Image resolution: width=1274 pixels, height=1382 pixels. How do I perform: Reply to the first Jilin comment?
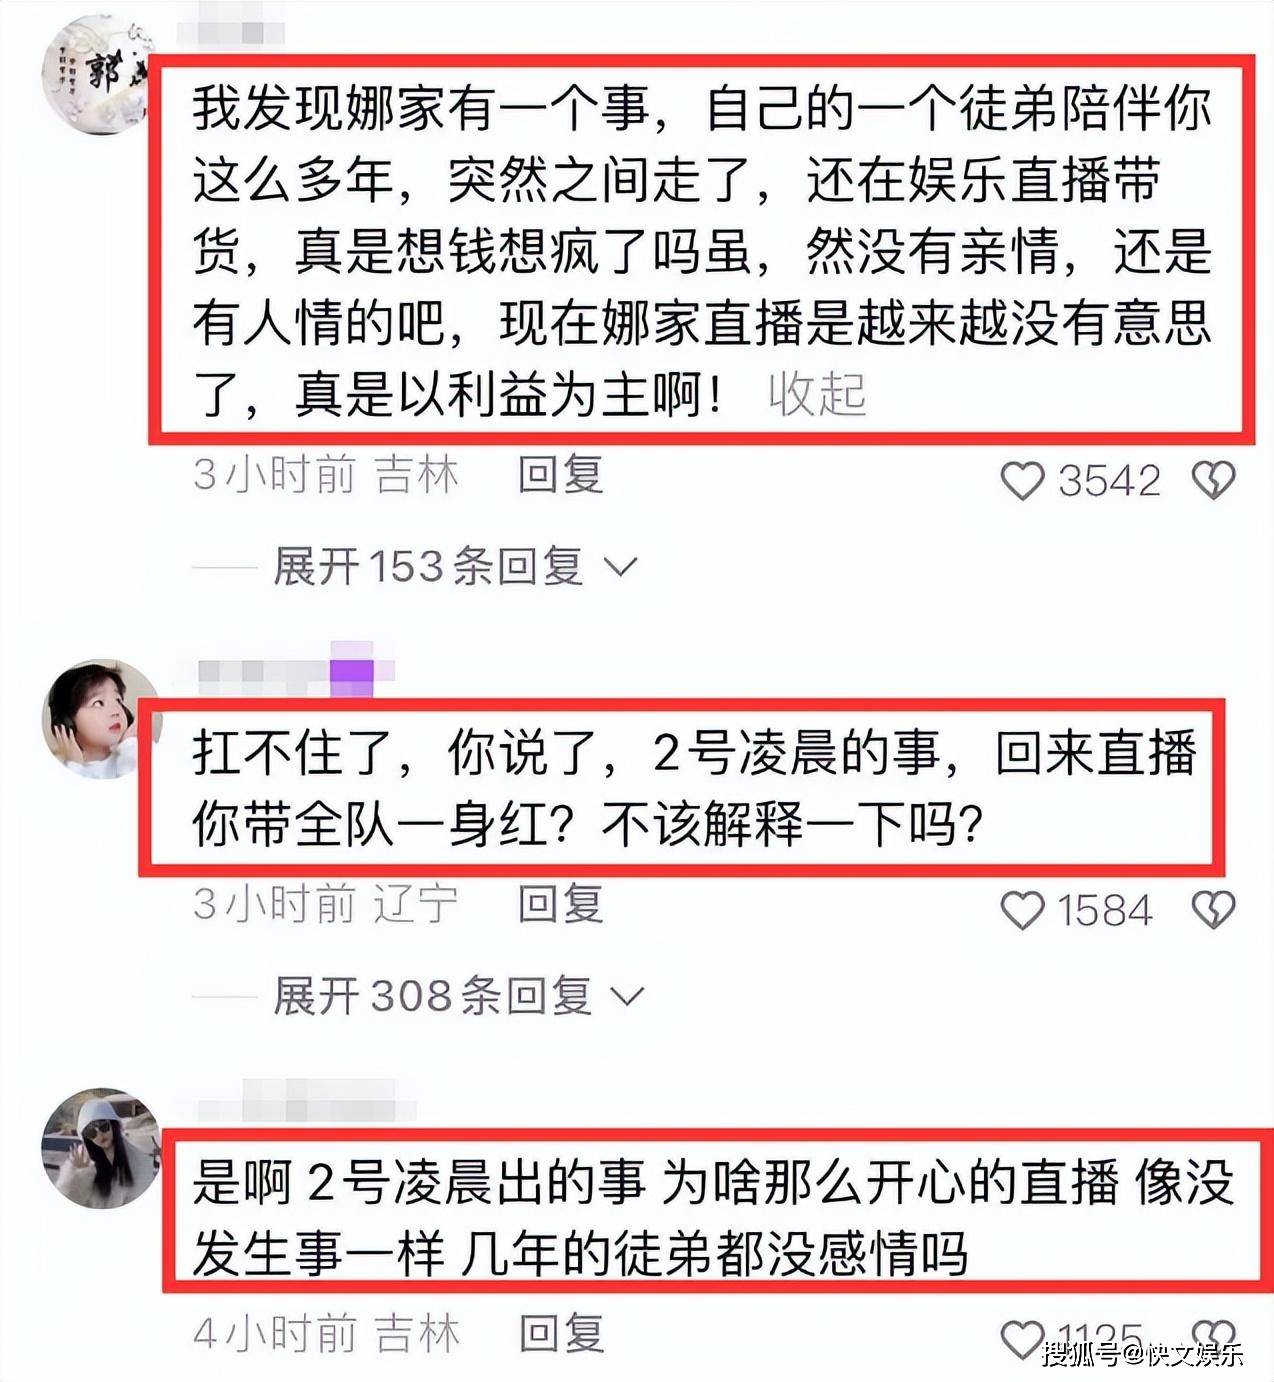560,474
